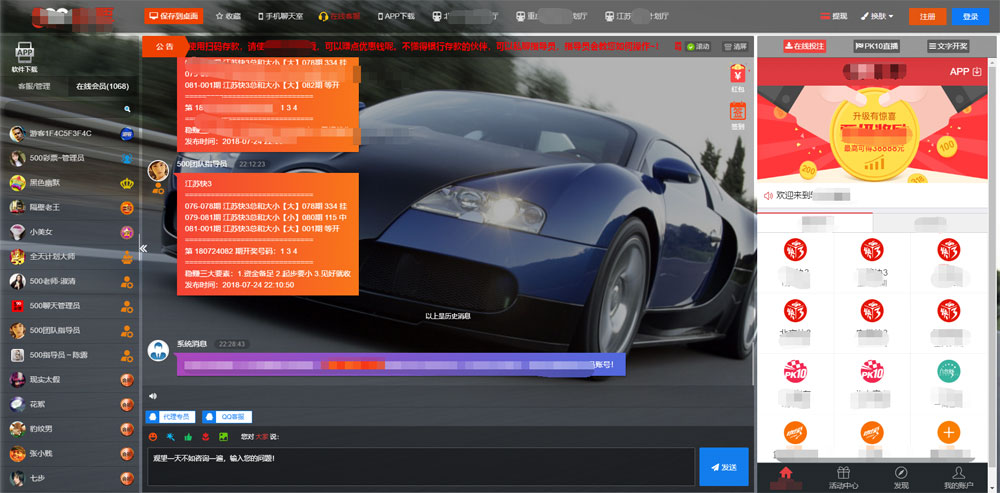This screenshot has width=1000, height=493.
Task: Click the 软件下载 APP download icon
Action: coord(25,56)
